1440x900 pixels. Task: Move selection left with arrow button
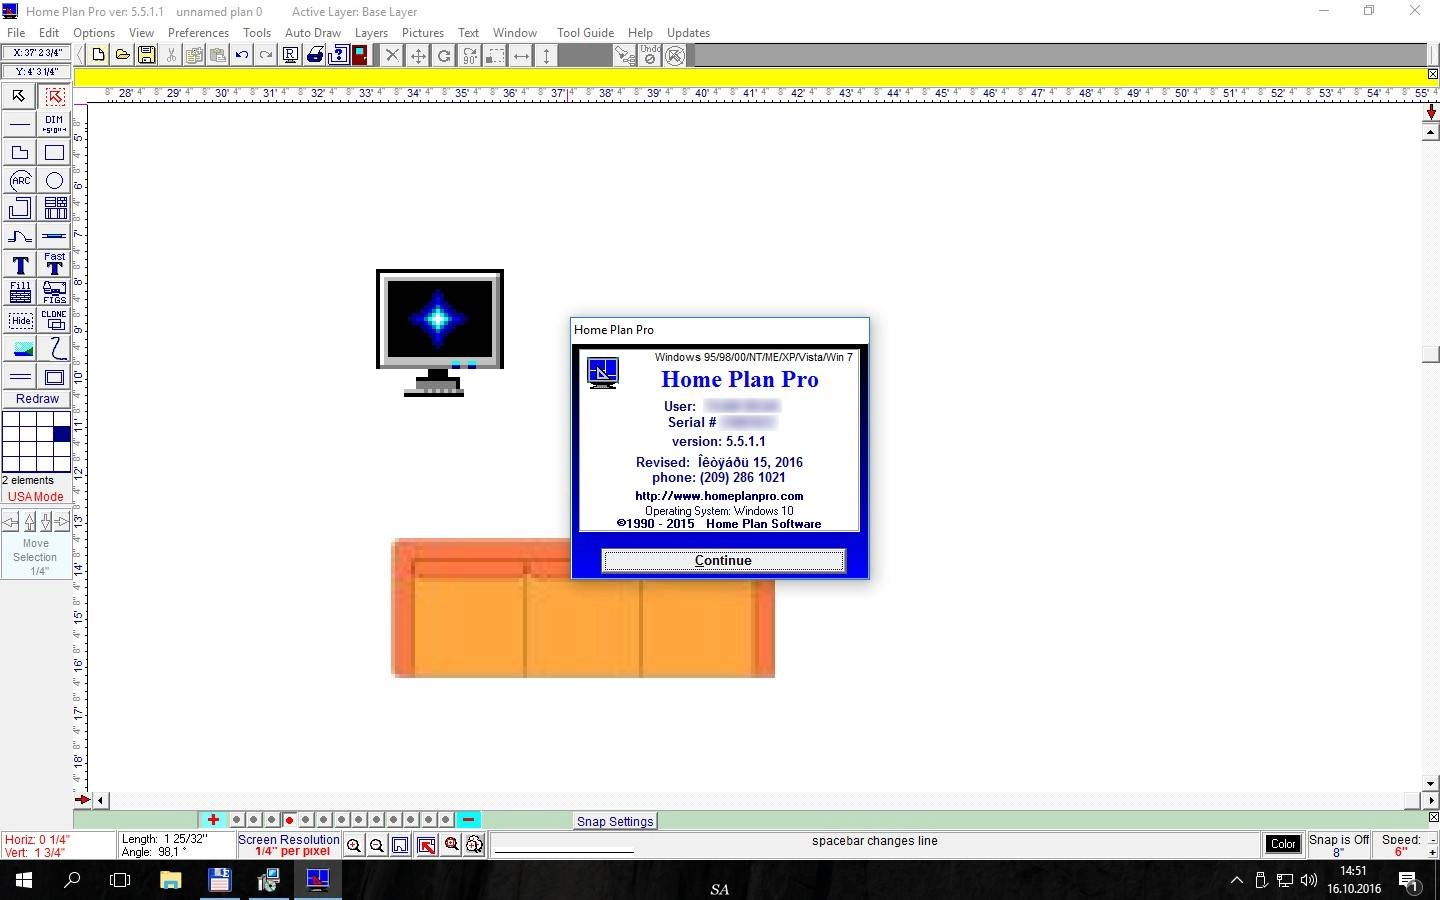(x=11, y=522)
